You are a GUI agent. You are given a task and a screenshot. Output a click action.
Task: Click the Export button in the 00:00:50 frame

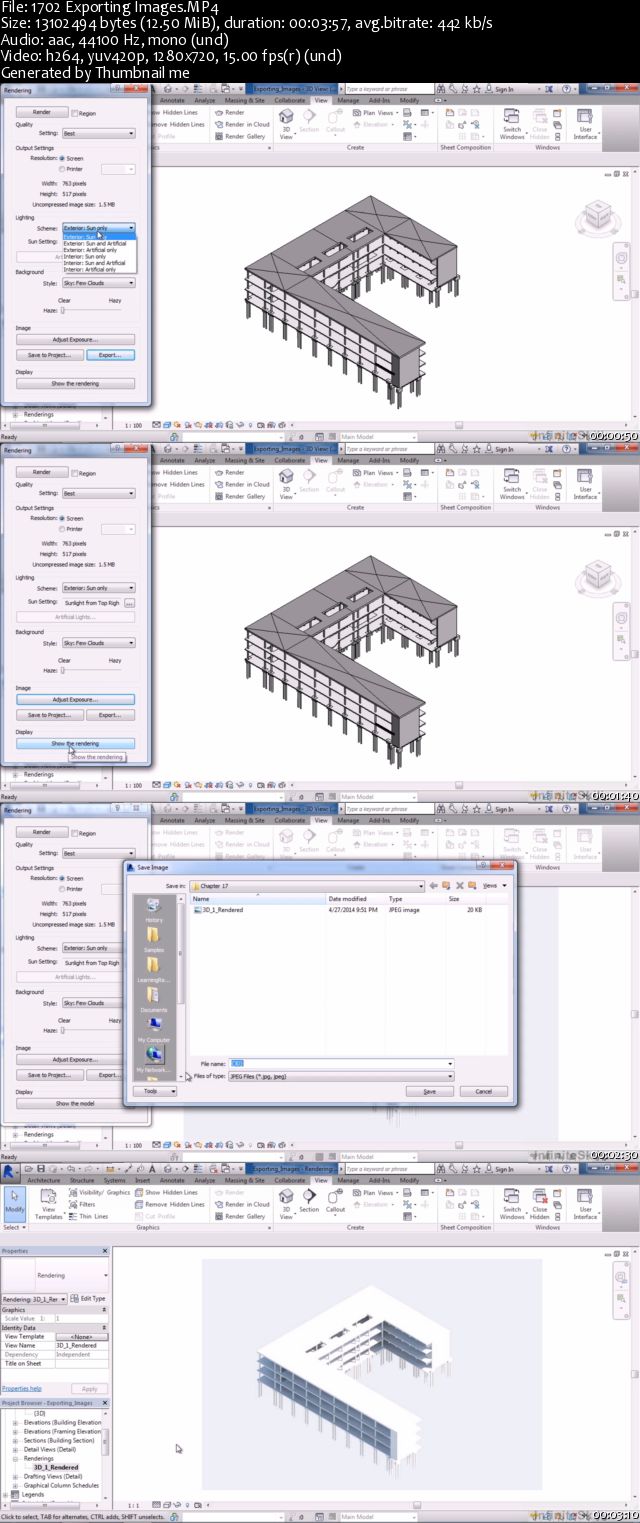pyautogui.click(x=110, y=355)
